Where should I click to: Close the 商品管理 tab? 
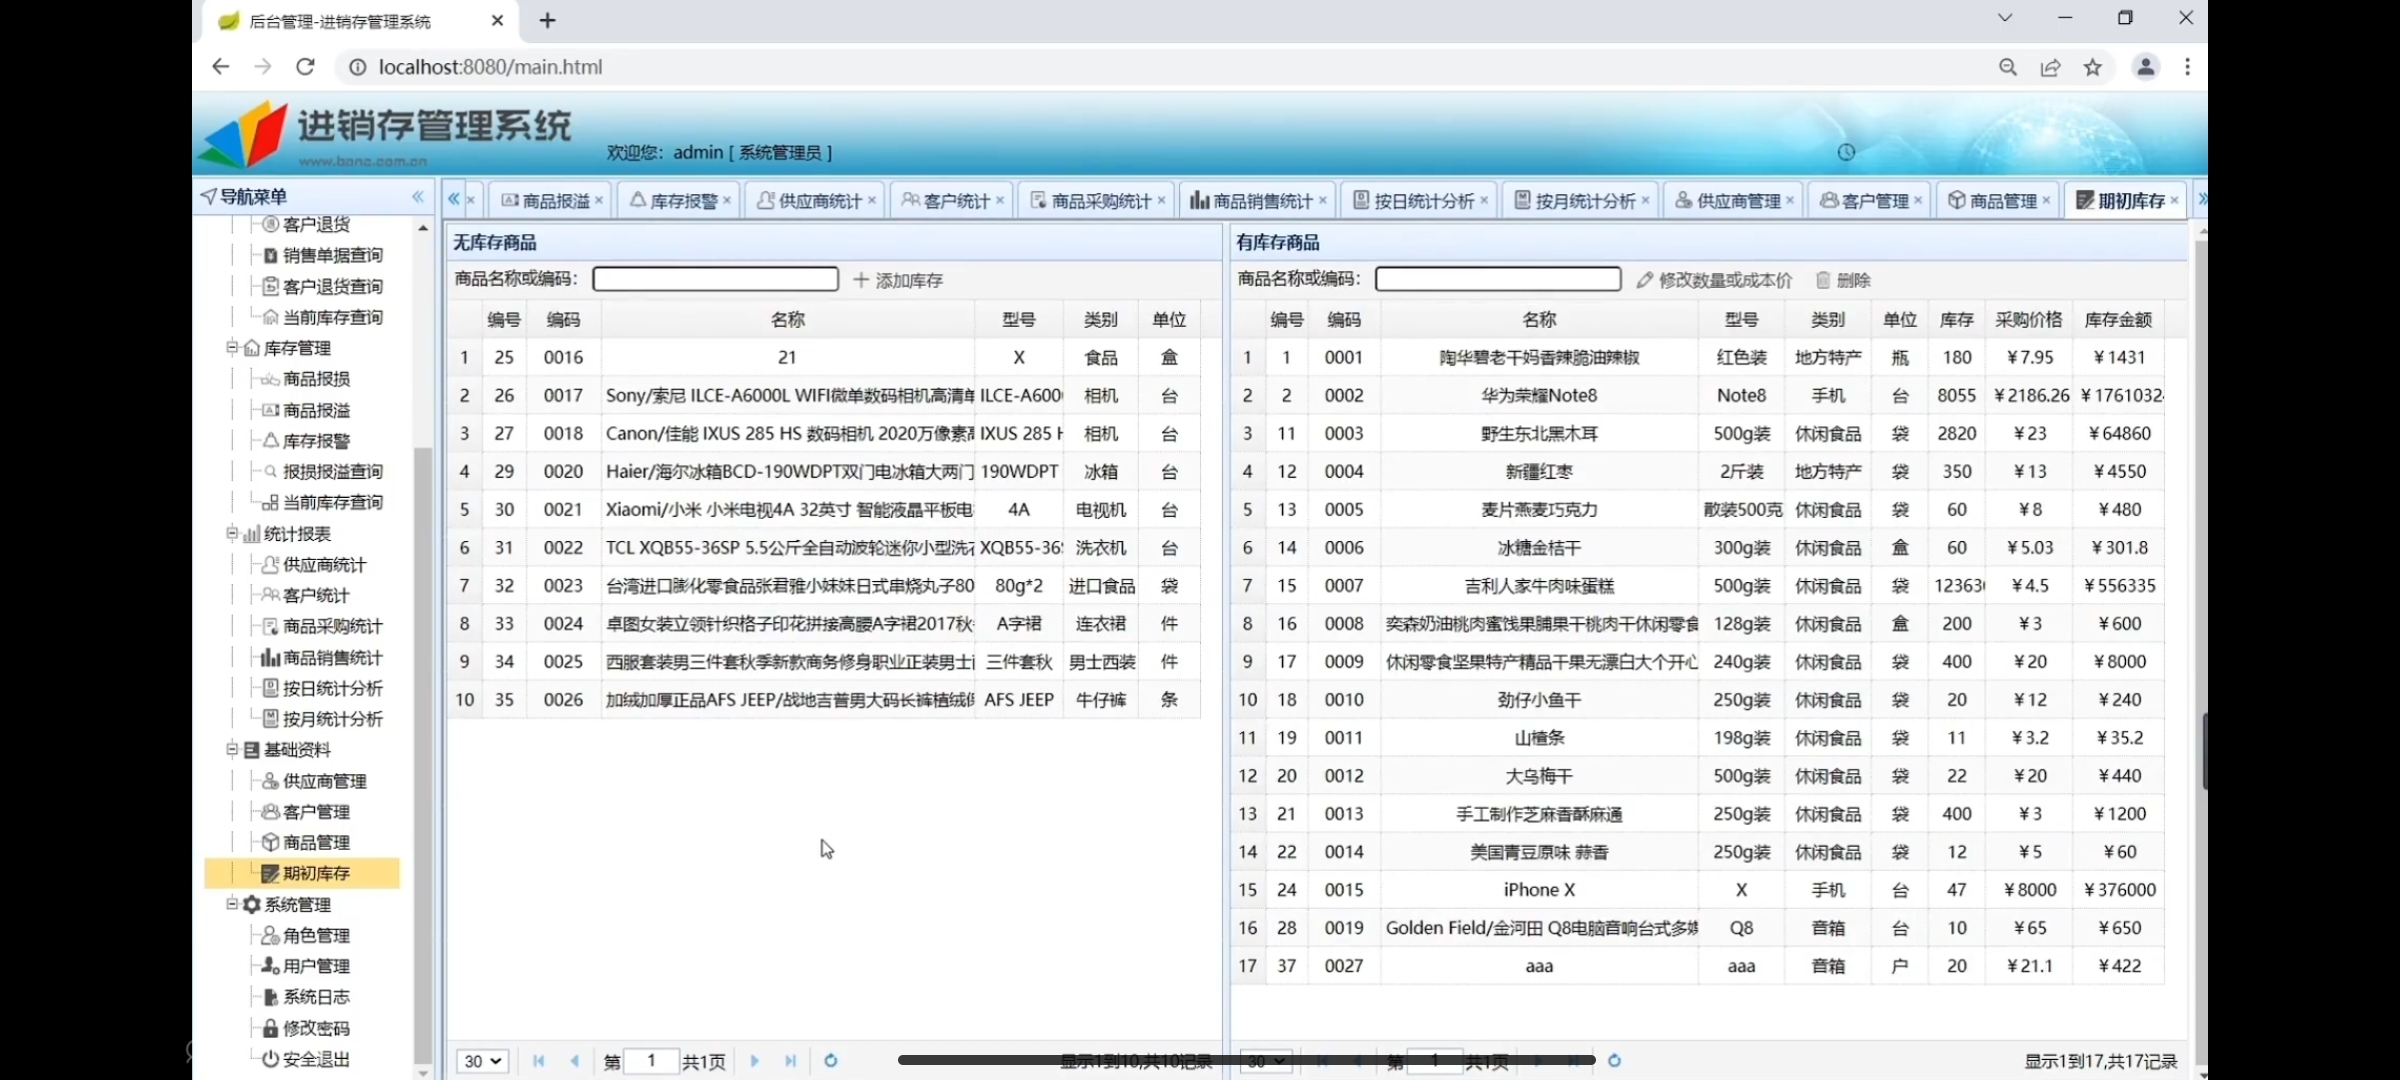2046,201
